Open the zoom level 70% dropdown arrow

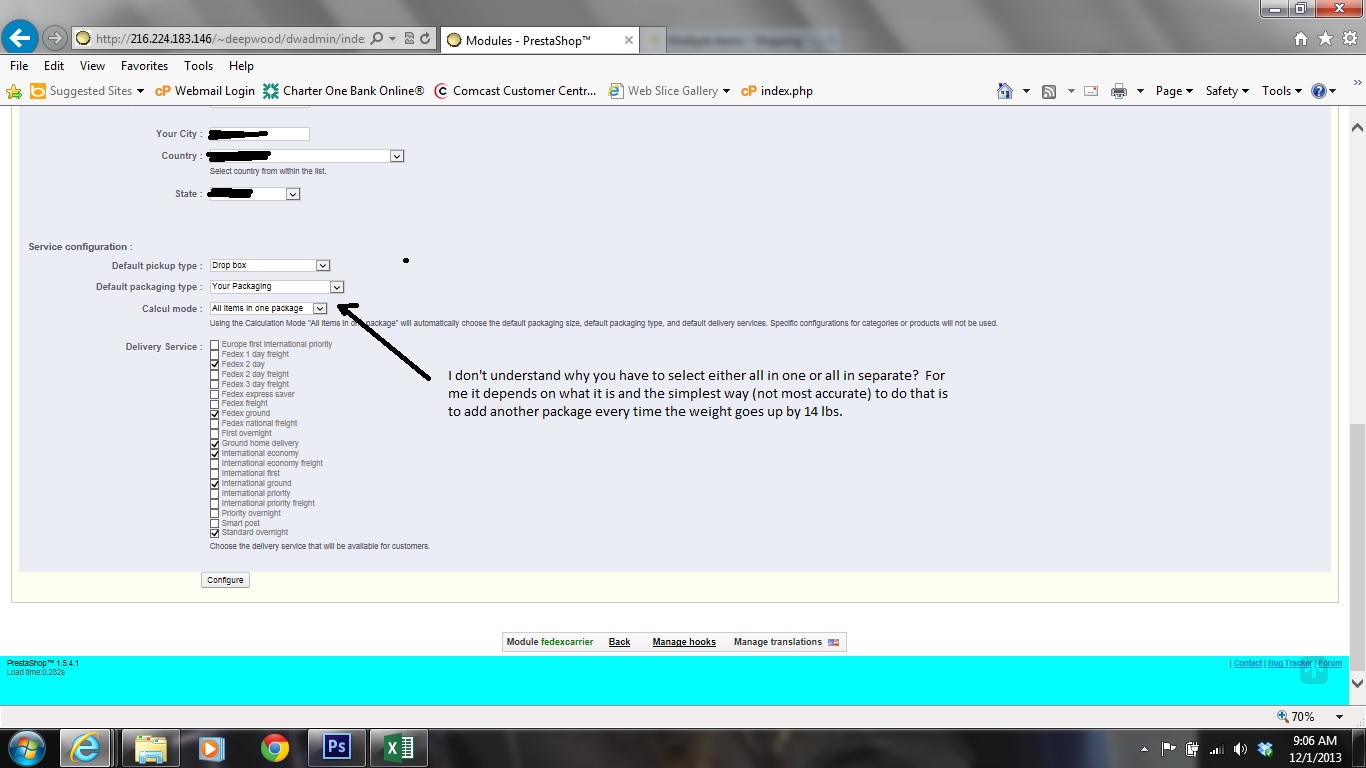1340,717
